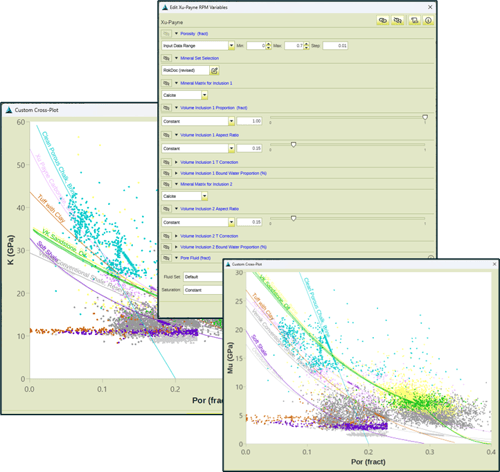The height and width of the screenshot is (472, 500).
Task: Click the link icon beside Volume Inclusion 1 Bound Water Proportion
Action: (166, 173)
